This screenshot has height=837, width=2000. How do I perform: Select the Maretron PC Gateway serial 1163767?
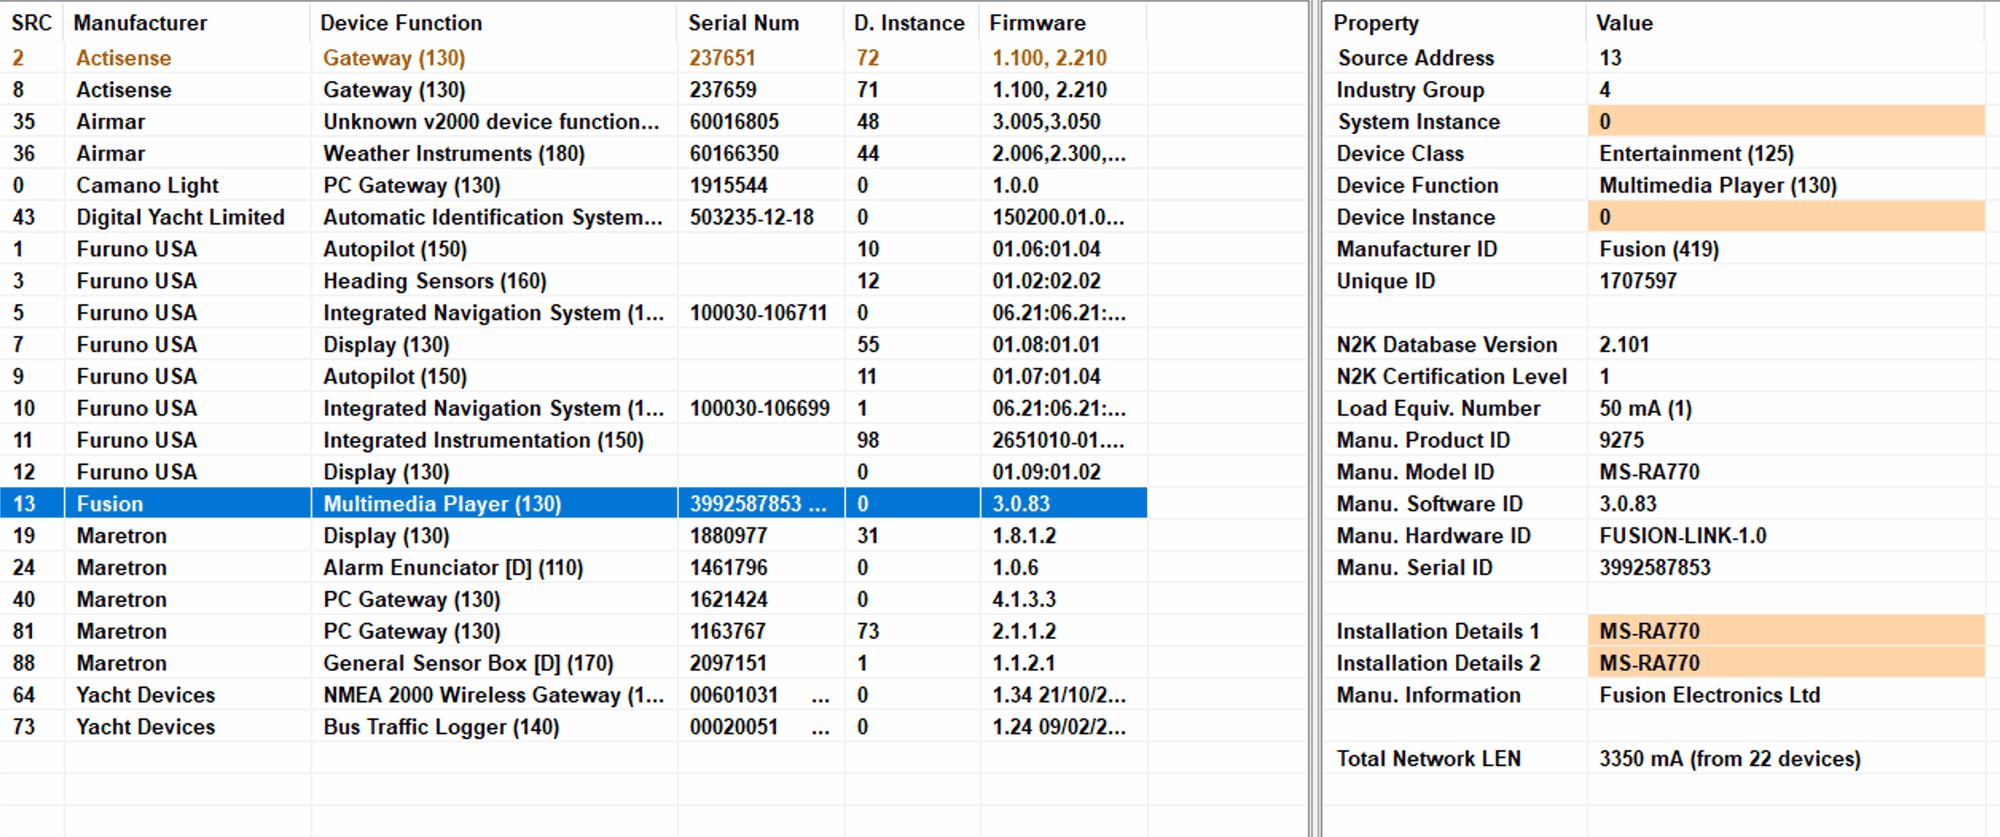tap(573, 632)
